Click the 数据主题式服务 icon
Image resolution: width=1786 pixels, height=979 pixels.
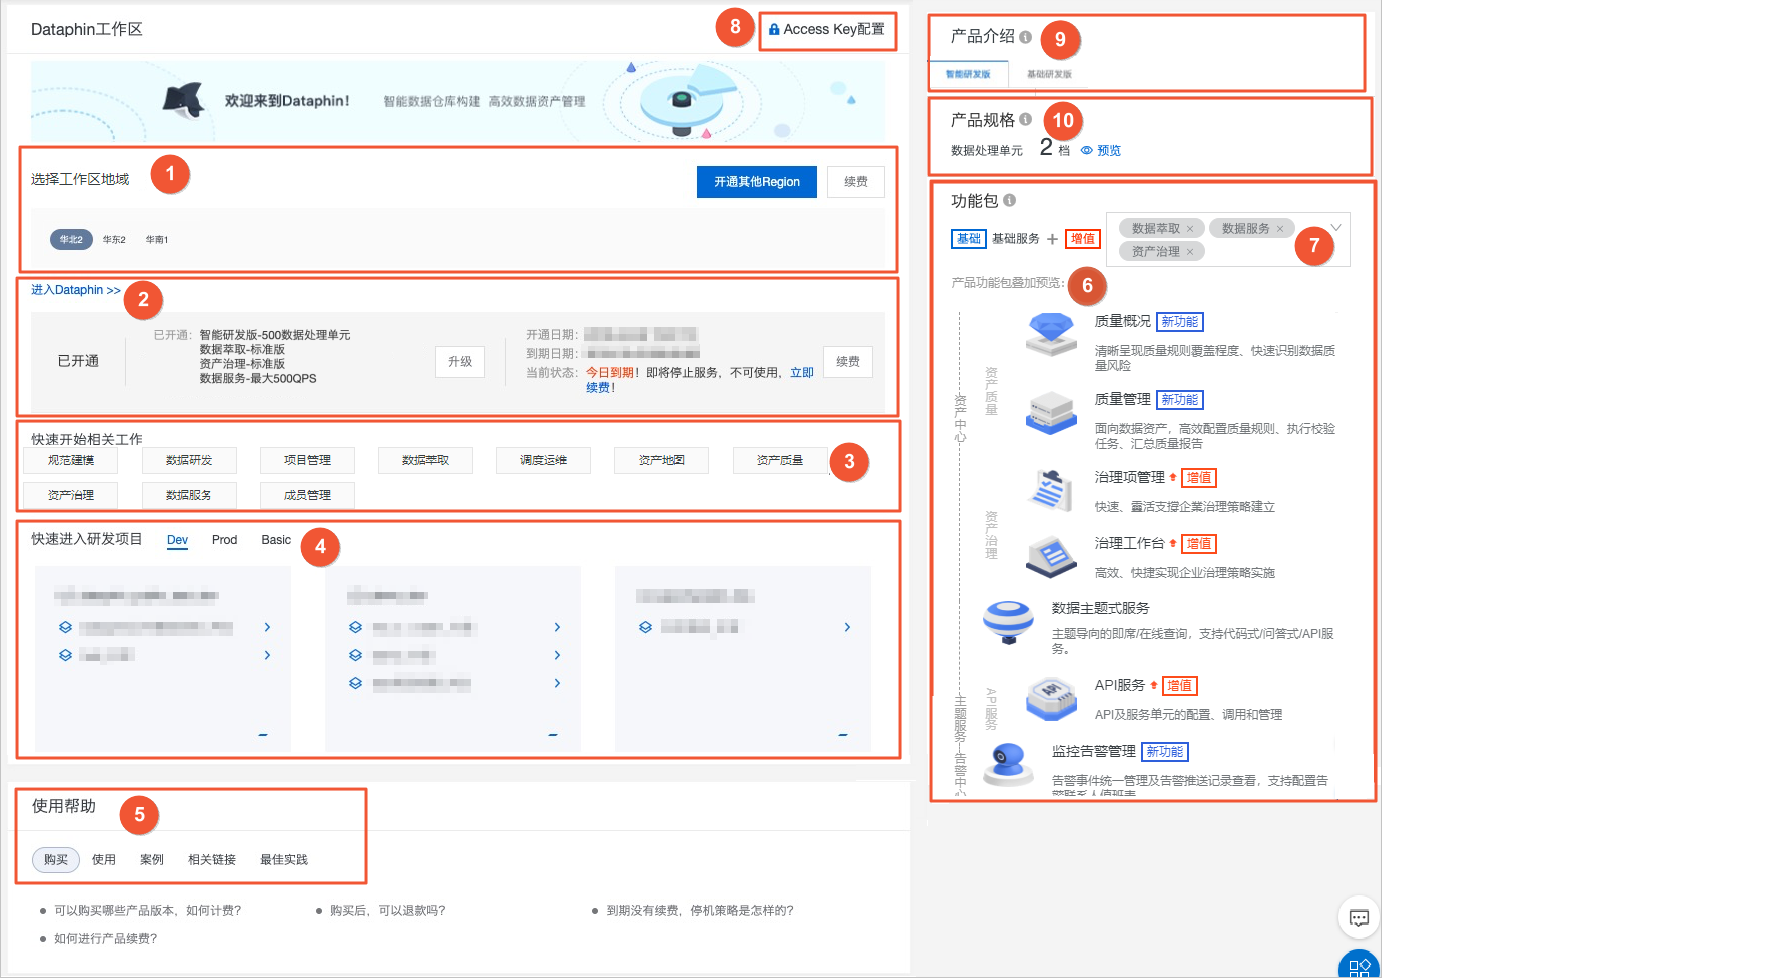1008,623
